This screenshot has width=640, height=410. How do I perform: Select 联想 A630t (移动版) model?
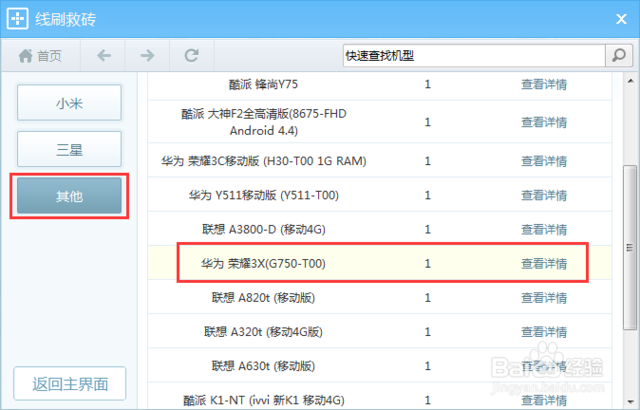263,366
